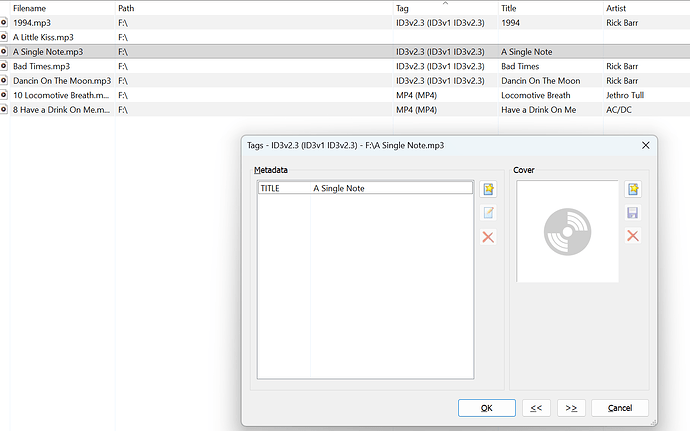The width and height of the screenshot is (690, 431).
Task: Click the Rick Barr artist cell in 1994 row
Action: 622,23
